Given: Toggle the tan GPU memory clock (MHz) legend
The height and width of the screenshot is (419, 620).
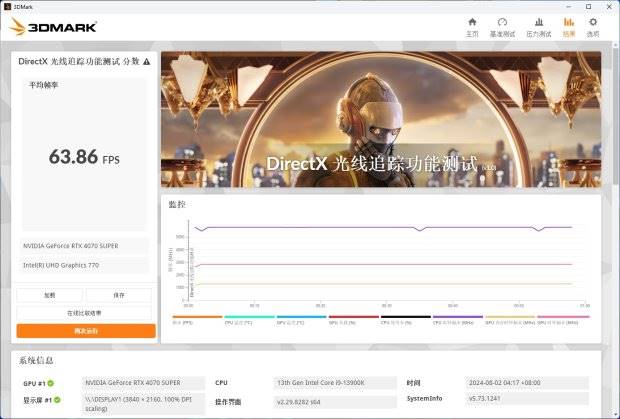Looking at the screenshot, I should 510,320.
